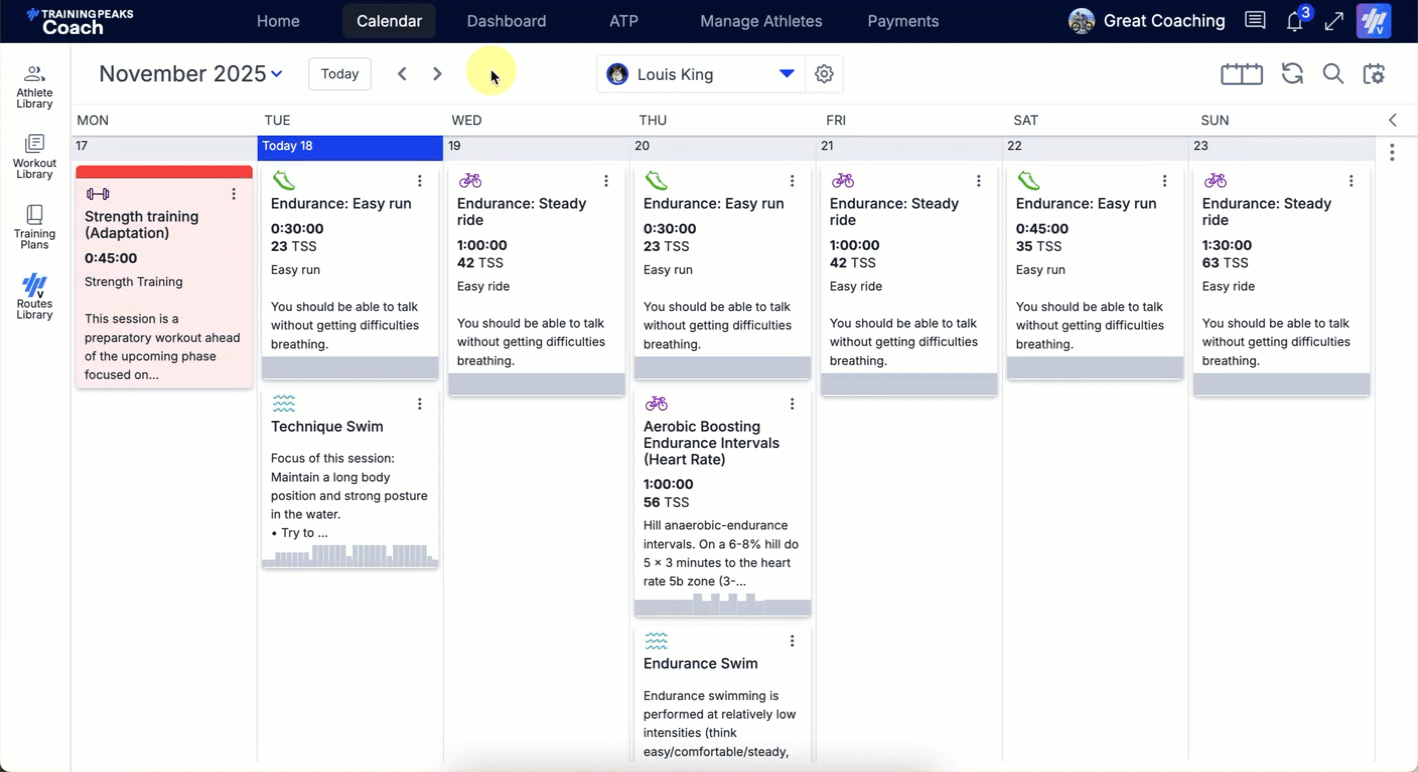Screen dimensions: 1418x772
Task: Go to next week using right arrow
Action: click(437, 74)
